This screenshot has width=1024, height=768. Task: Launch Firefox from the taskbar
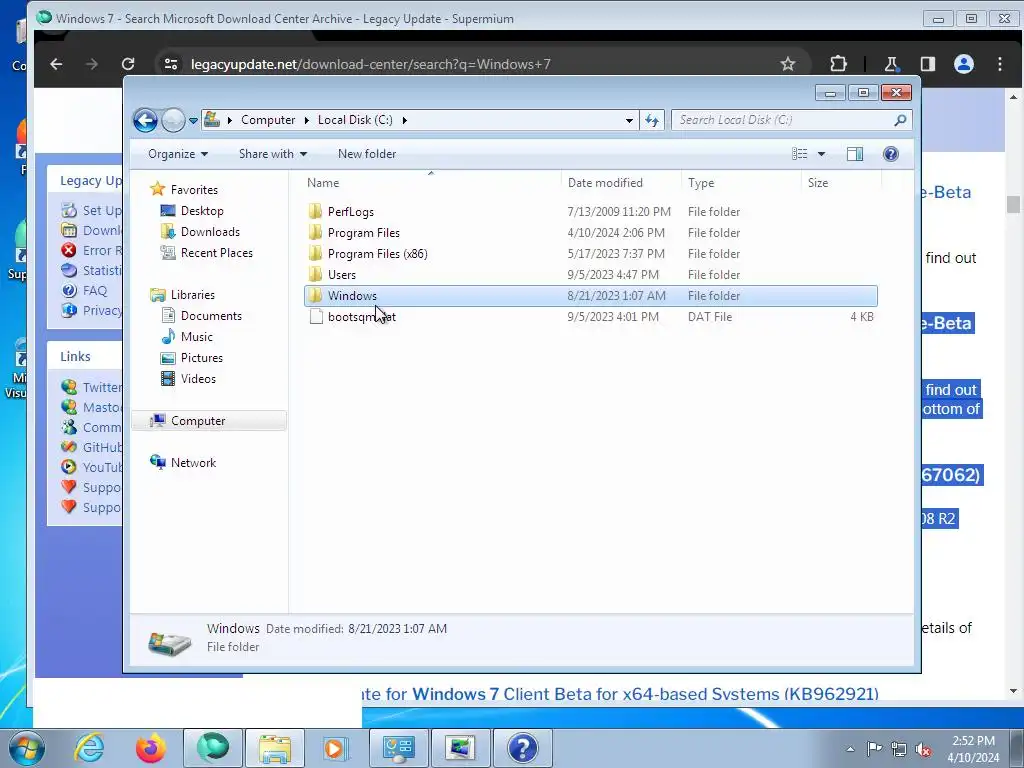tap(150, 748)
